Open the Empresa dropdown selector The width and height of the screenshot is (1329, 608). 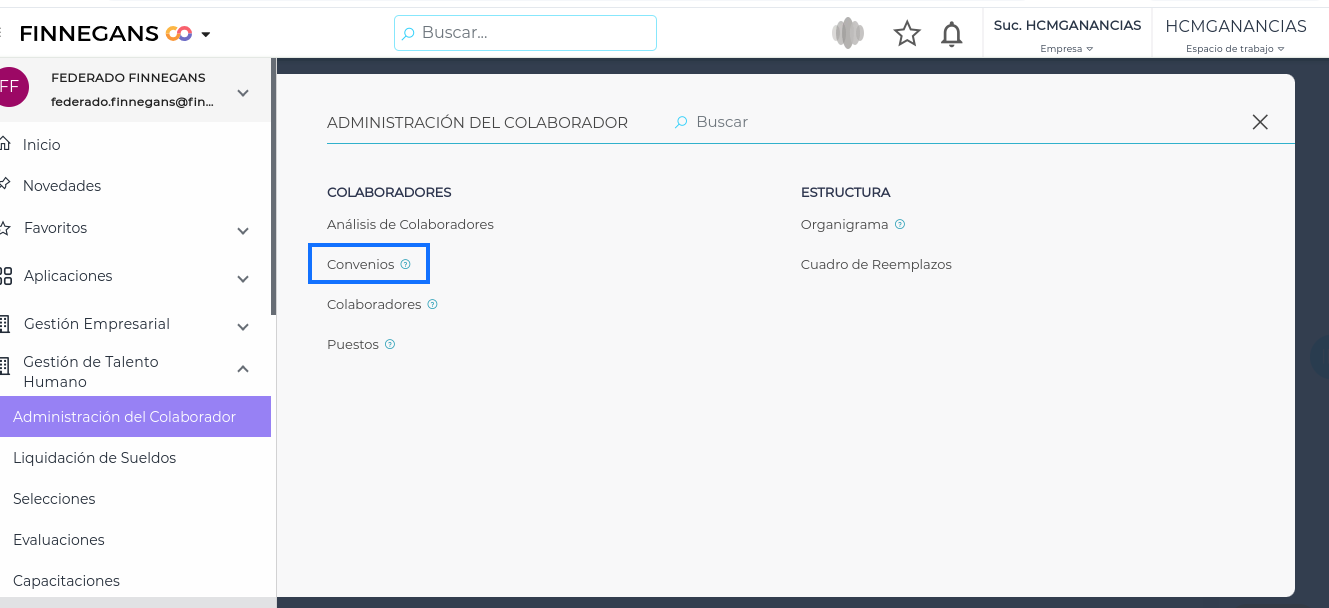coord(1067,34)
